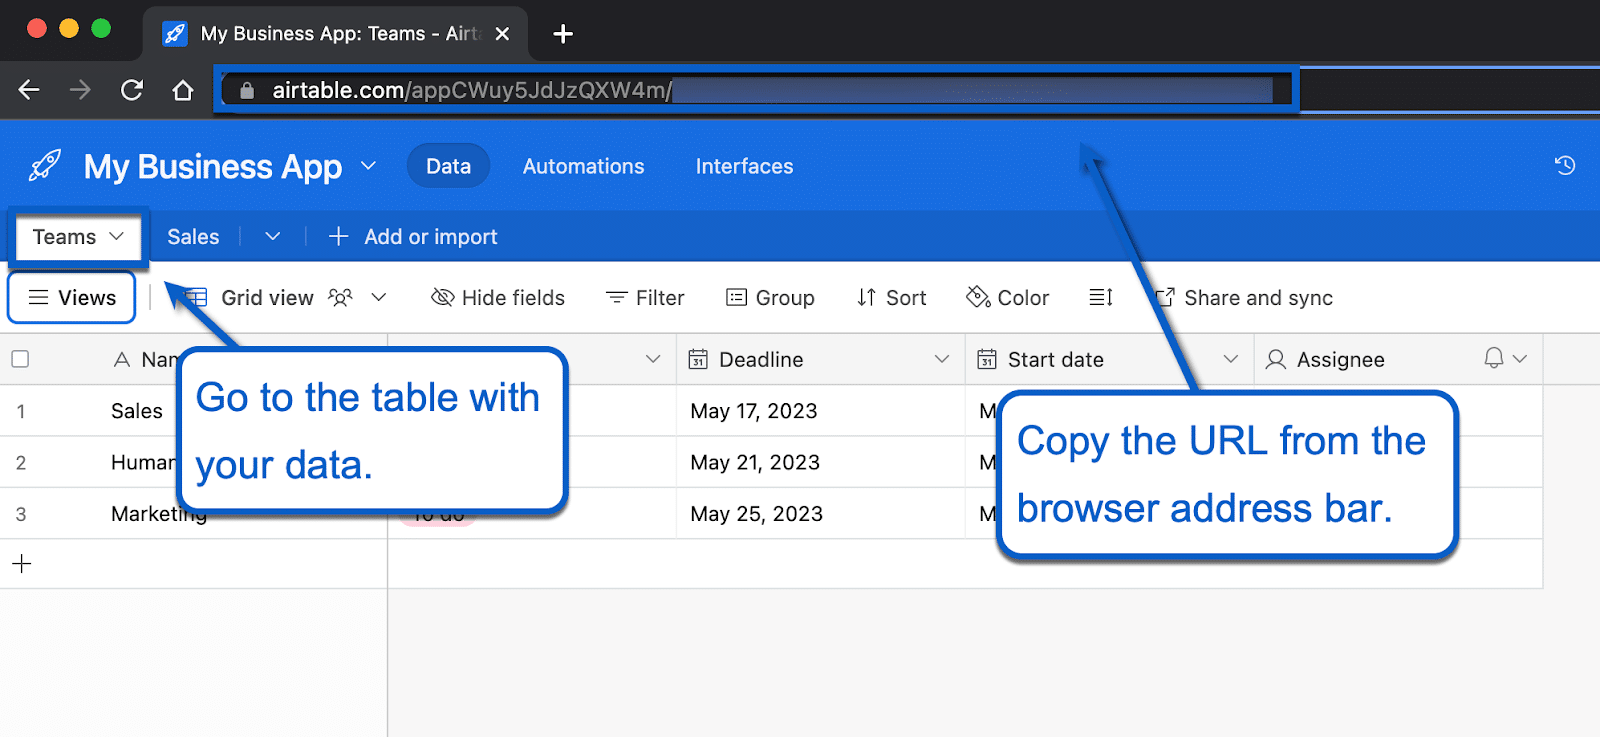The image size is (1600, 737).
Task: Tick the select-all checkbox in header row
Action: (20, 359)
